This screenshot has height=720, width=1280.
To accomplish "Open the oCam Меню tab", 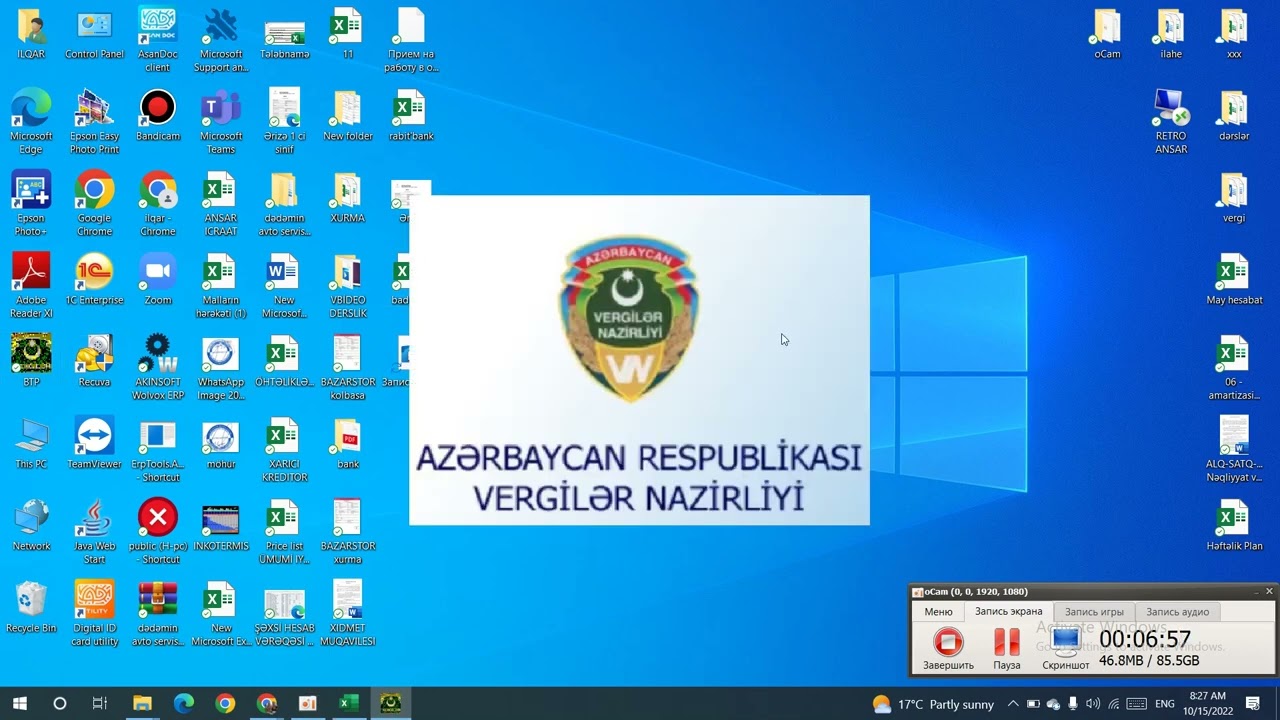I will [x=938, y=612].
